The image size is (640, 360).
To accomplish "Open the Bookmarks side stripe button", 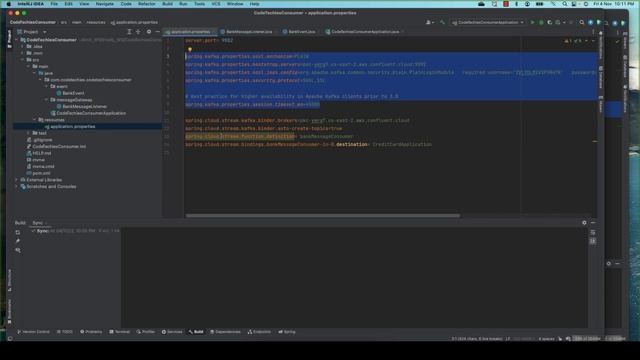I will point(9,312).
